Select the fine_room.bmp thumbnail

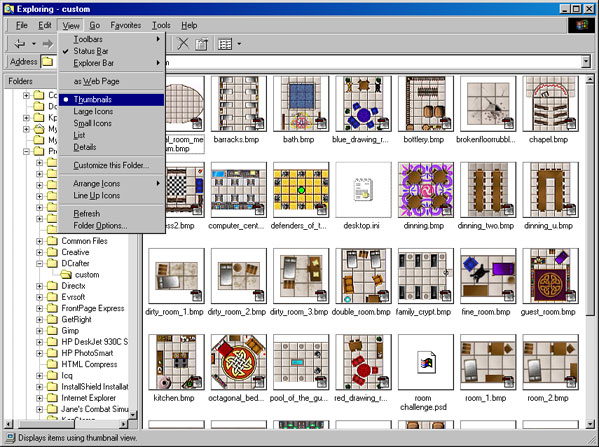488,276
